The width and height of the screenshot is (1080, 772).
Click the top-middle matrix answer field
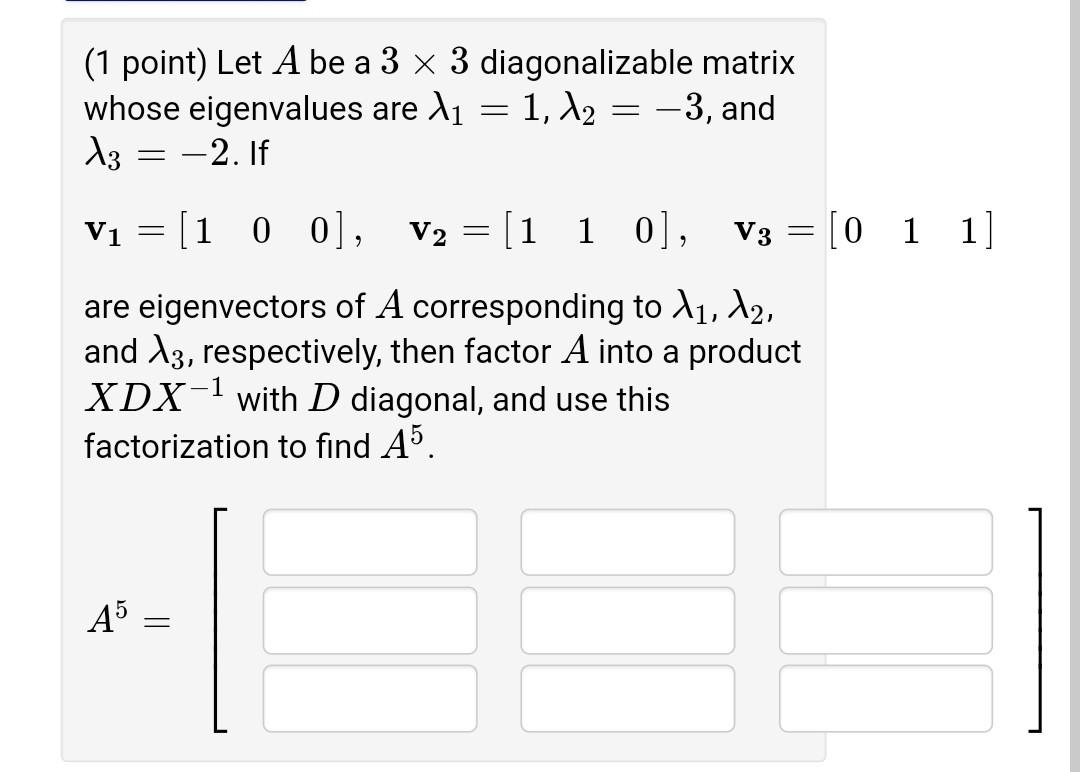tap(627, 541)
